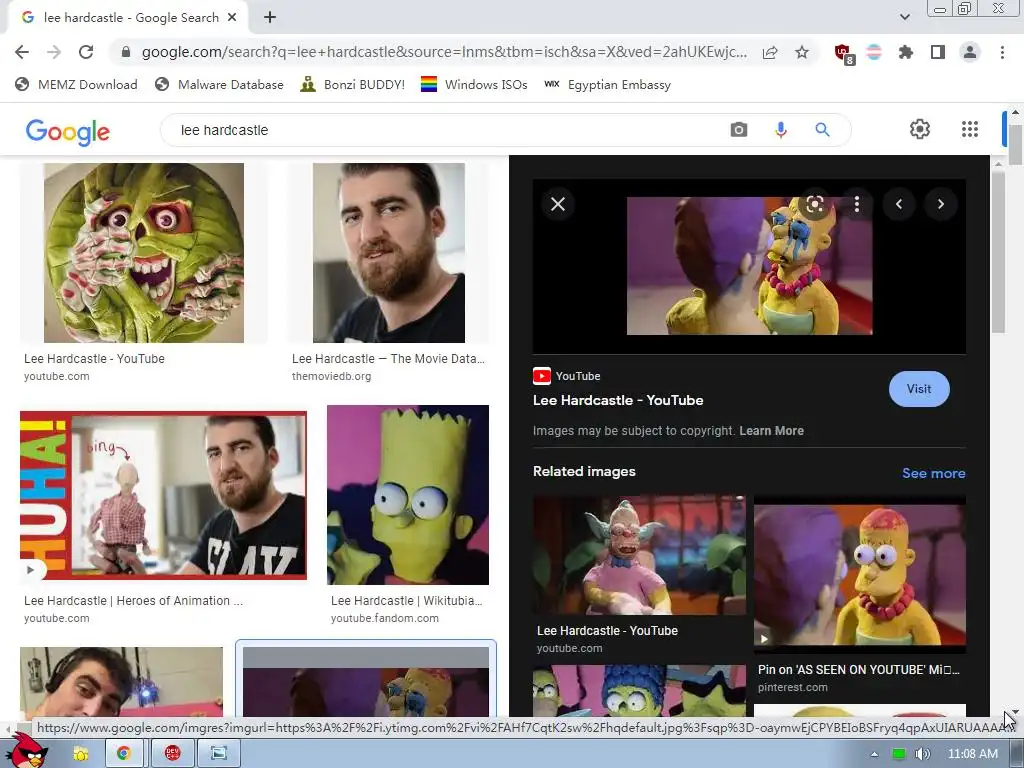The width and height of the screenshot is (1024, 768).
Task: Go back to the previous page
Action: tap(22, 52)
